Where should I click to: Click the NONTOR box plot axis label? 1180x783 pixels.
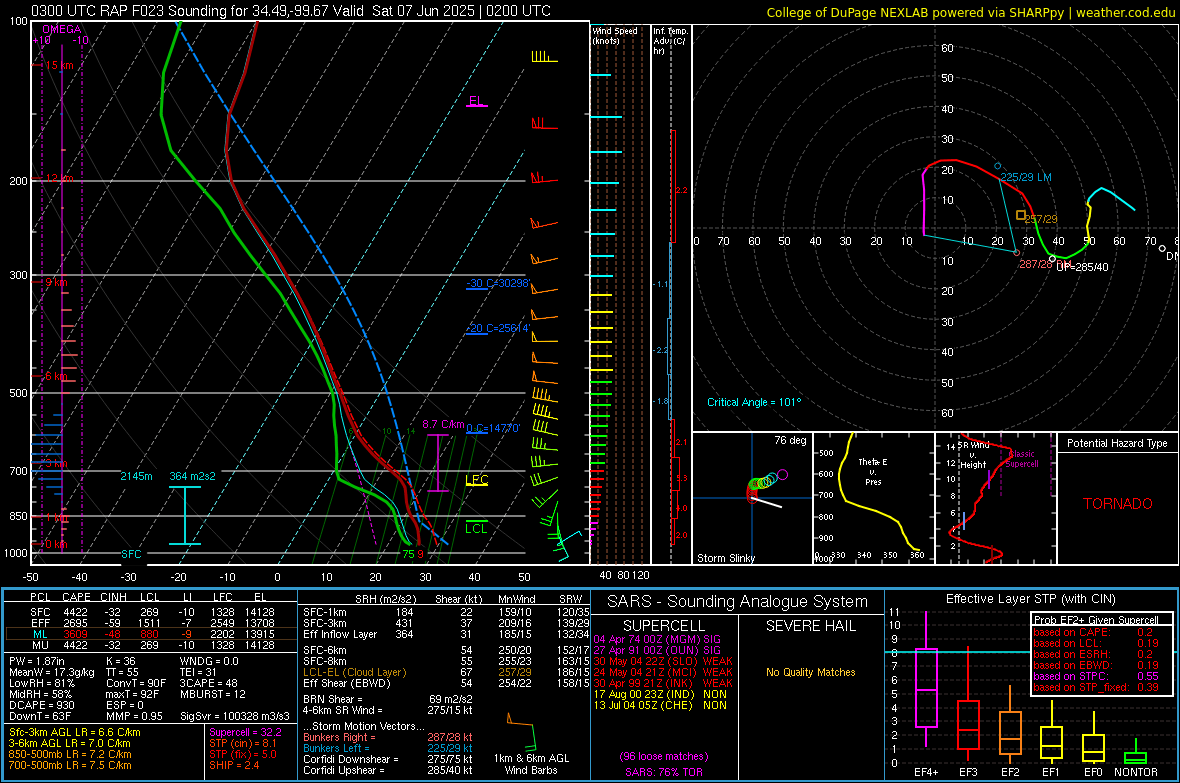pos(1136,772)
